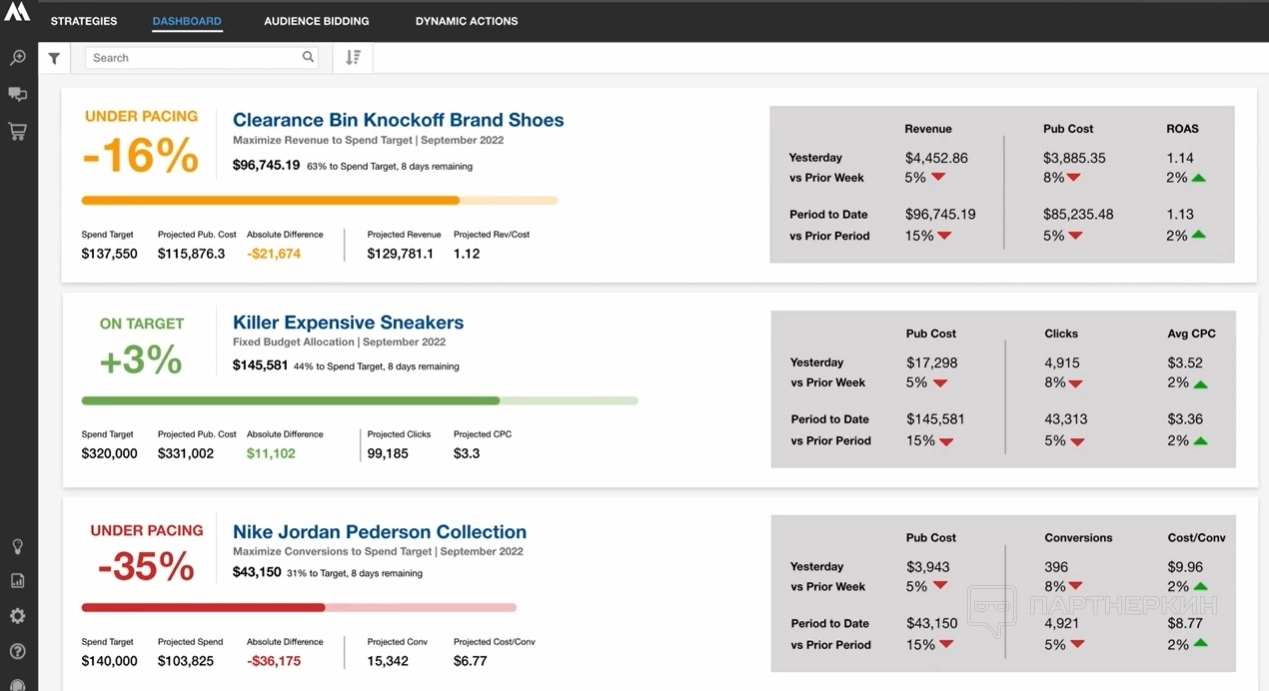Open the chat messages sidebar icon
Viewport: 1269px width, 691px height.
pos(17,94)
